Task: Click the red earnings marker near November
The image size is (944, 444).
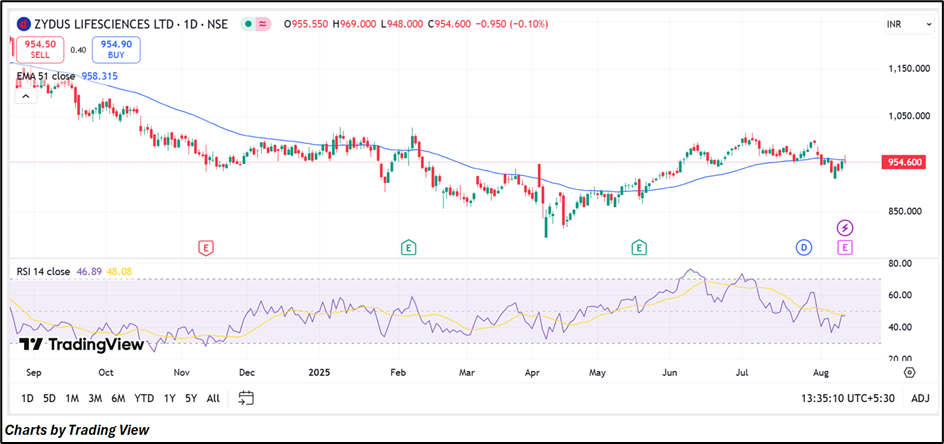Action: [x=205, y=246]
